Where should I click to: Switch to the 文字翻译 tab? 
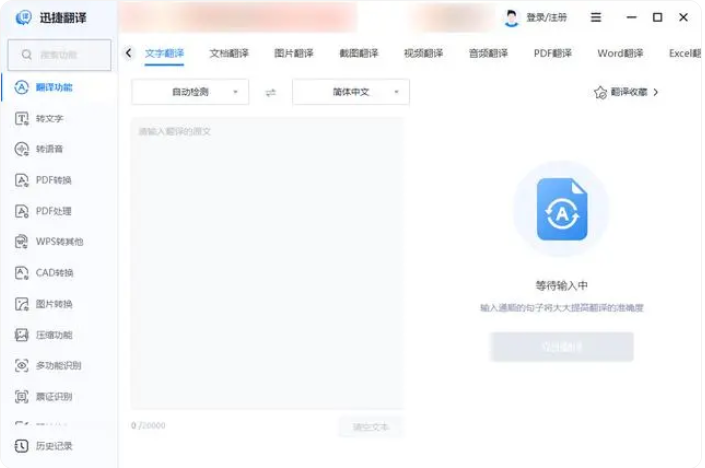click(x=164, y=53)
